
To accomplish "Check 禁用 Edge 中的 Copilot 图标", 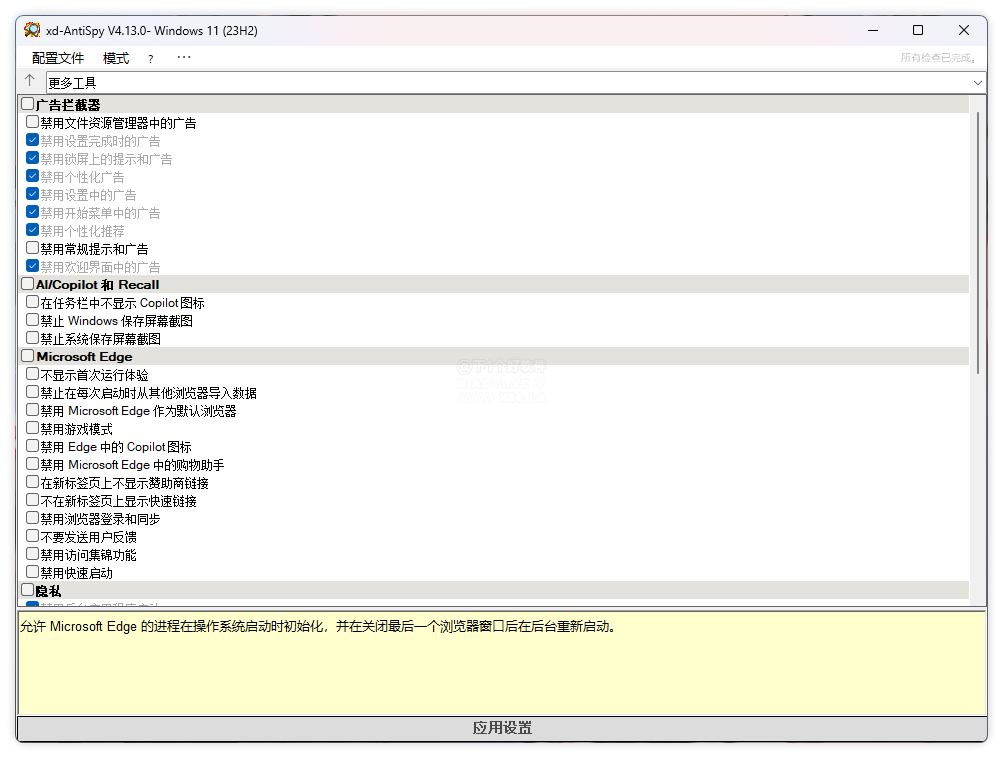I will pyautogui.click(x=33, y=445).
